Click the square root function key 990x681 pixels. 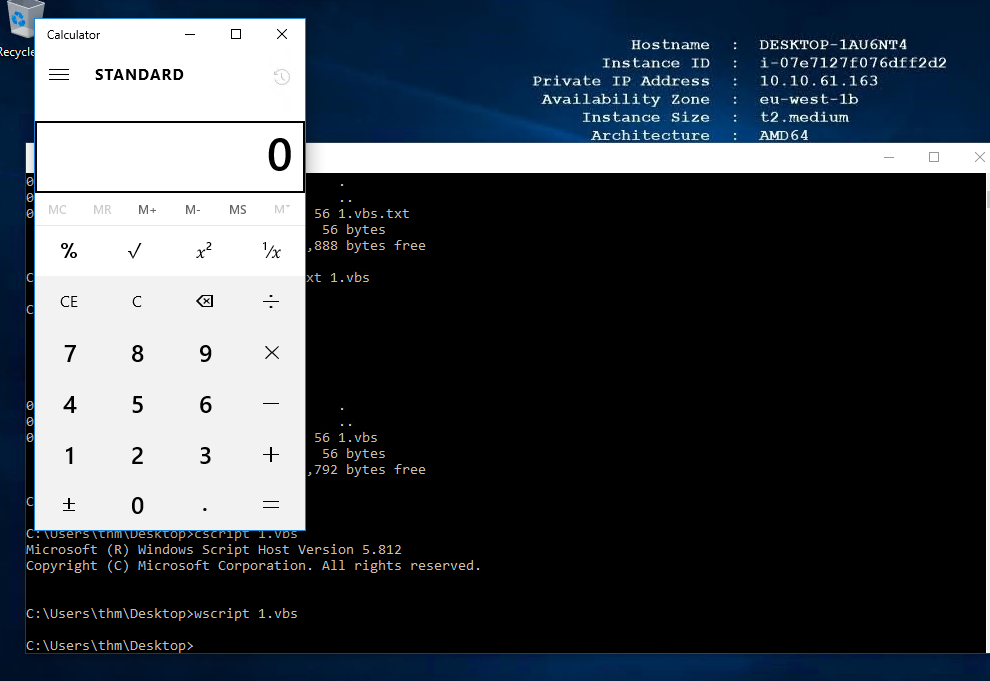(137, 252)
